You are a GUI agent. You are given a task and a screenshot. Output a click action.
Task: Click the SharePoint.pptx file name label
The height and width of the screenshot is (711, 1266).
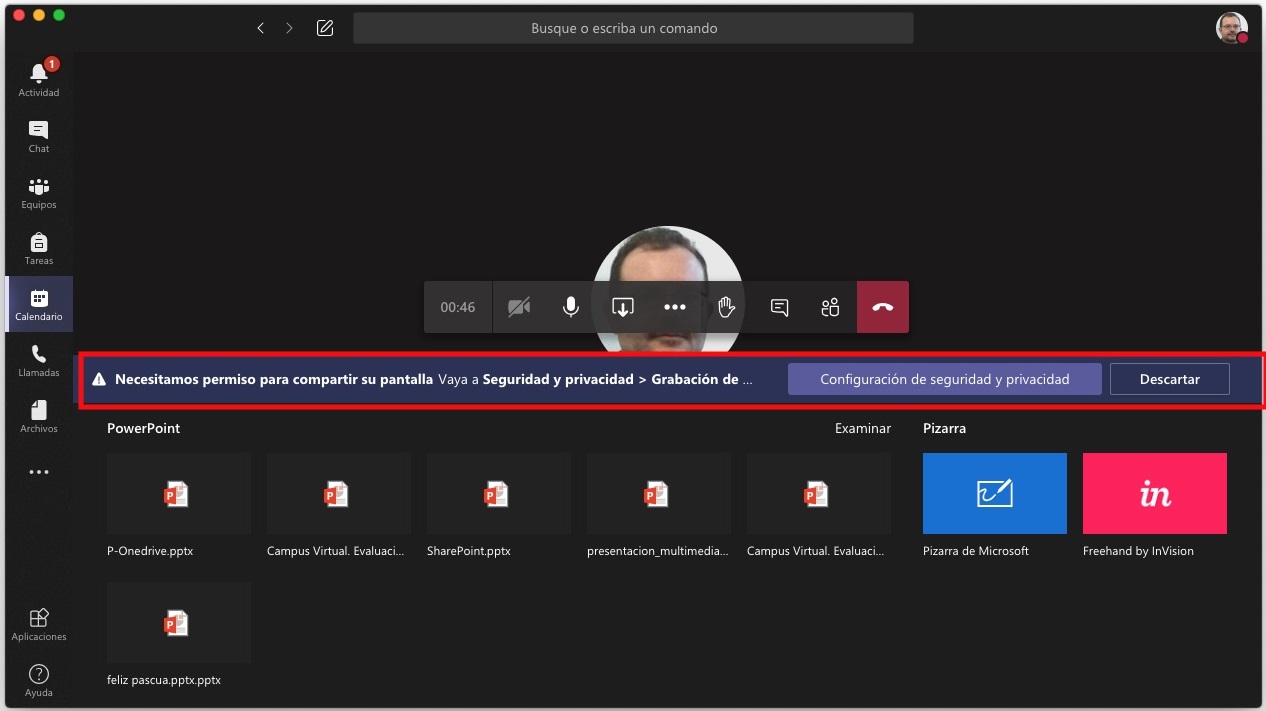tap(469, 551)
